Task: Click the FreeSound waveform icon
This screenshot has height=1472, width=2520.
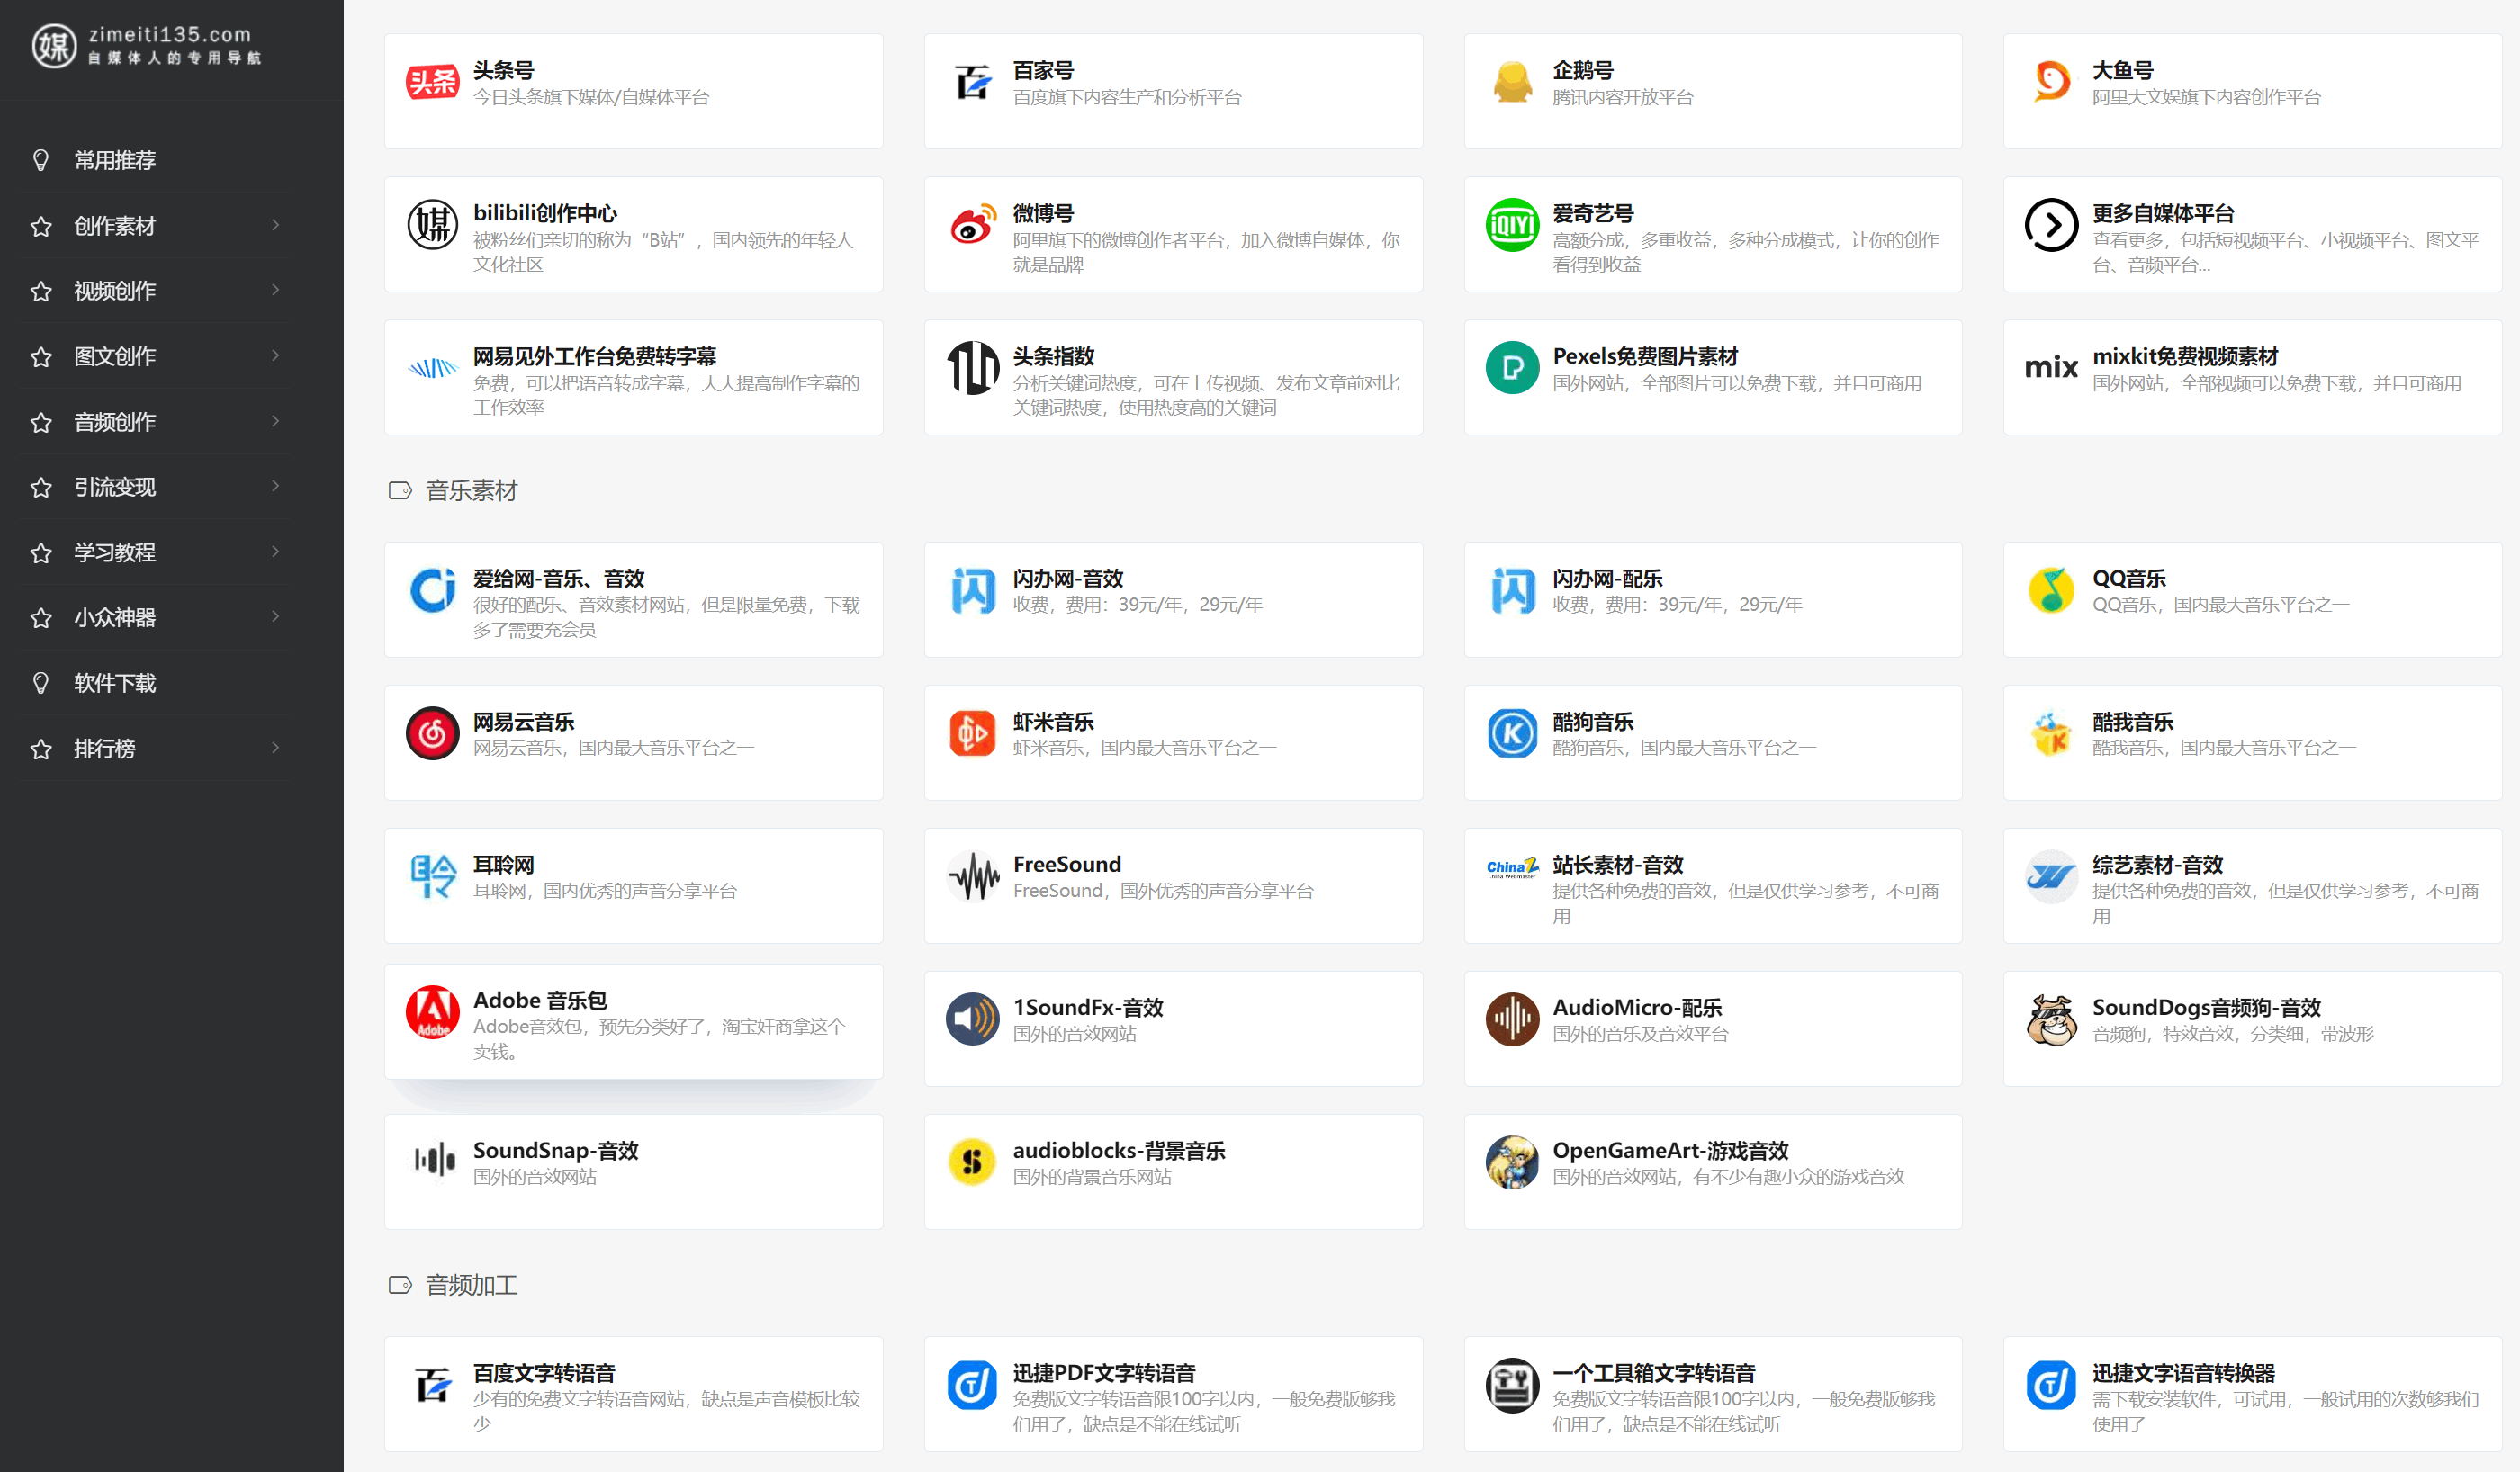Action: pyautogui.click(x=973, y=876)
